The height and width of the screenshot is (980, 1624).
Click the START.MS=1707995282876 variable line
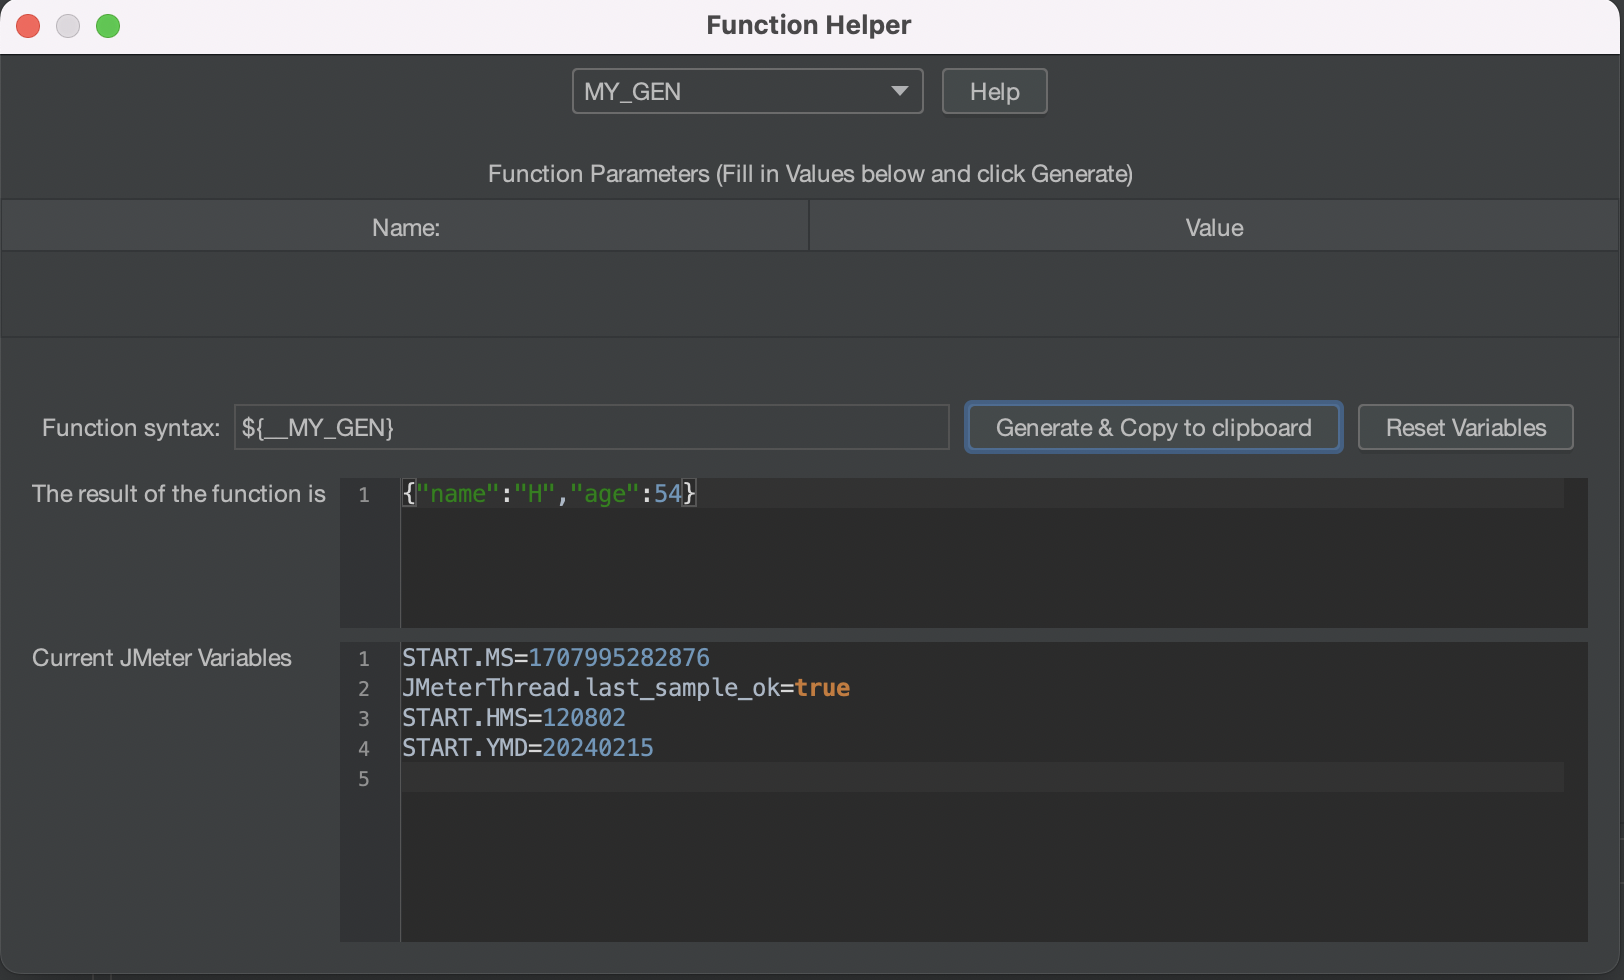556,658
